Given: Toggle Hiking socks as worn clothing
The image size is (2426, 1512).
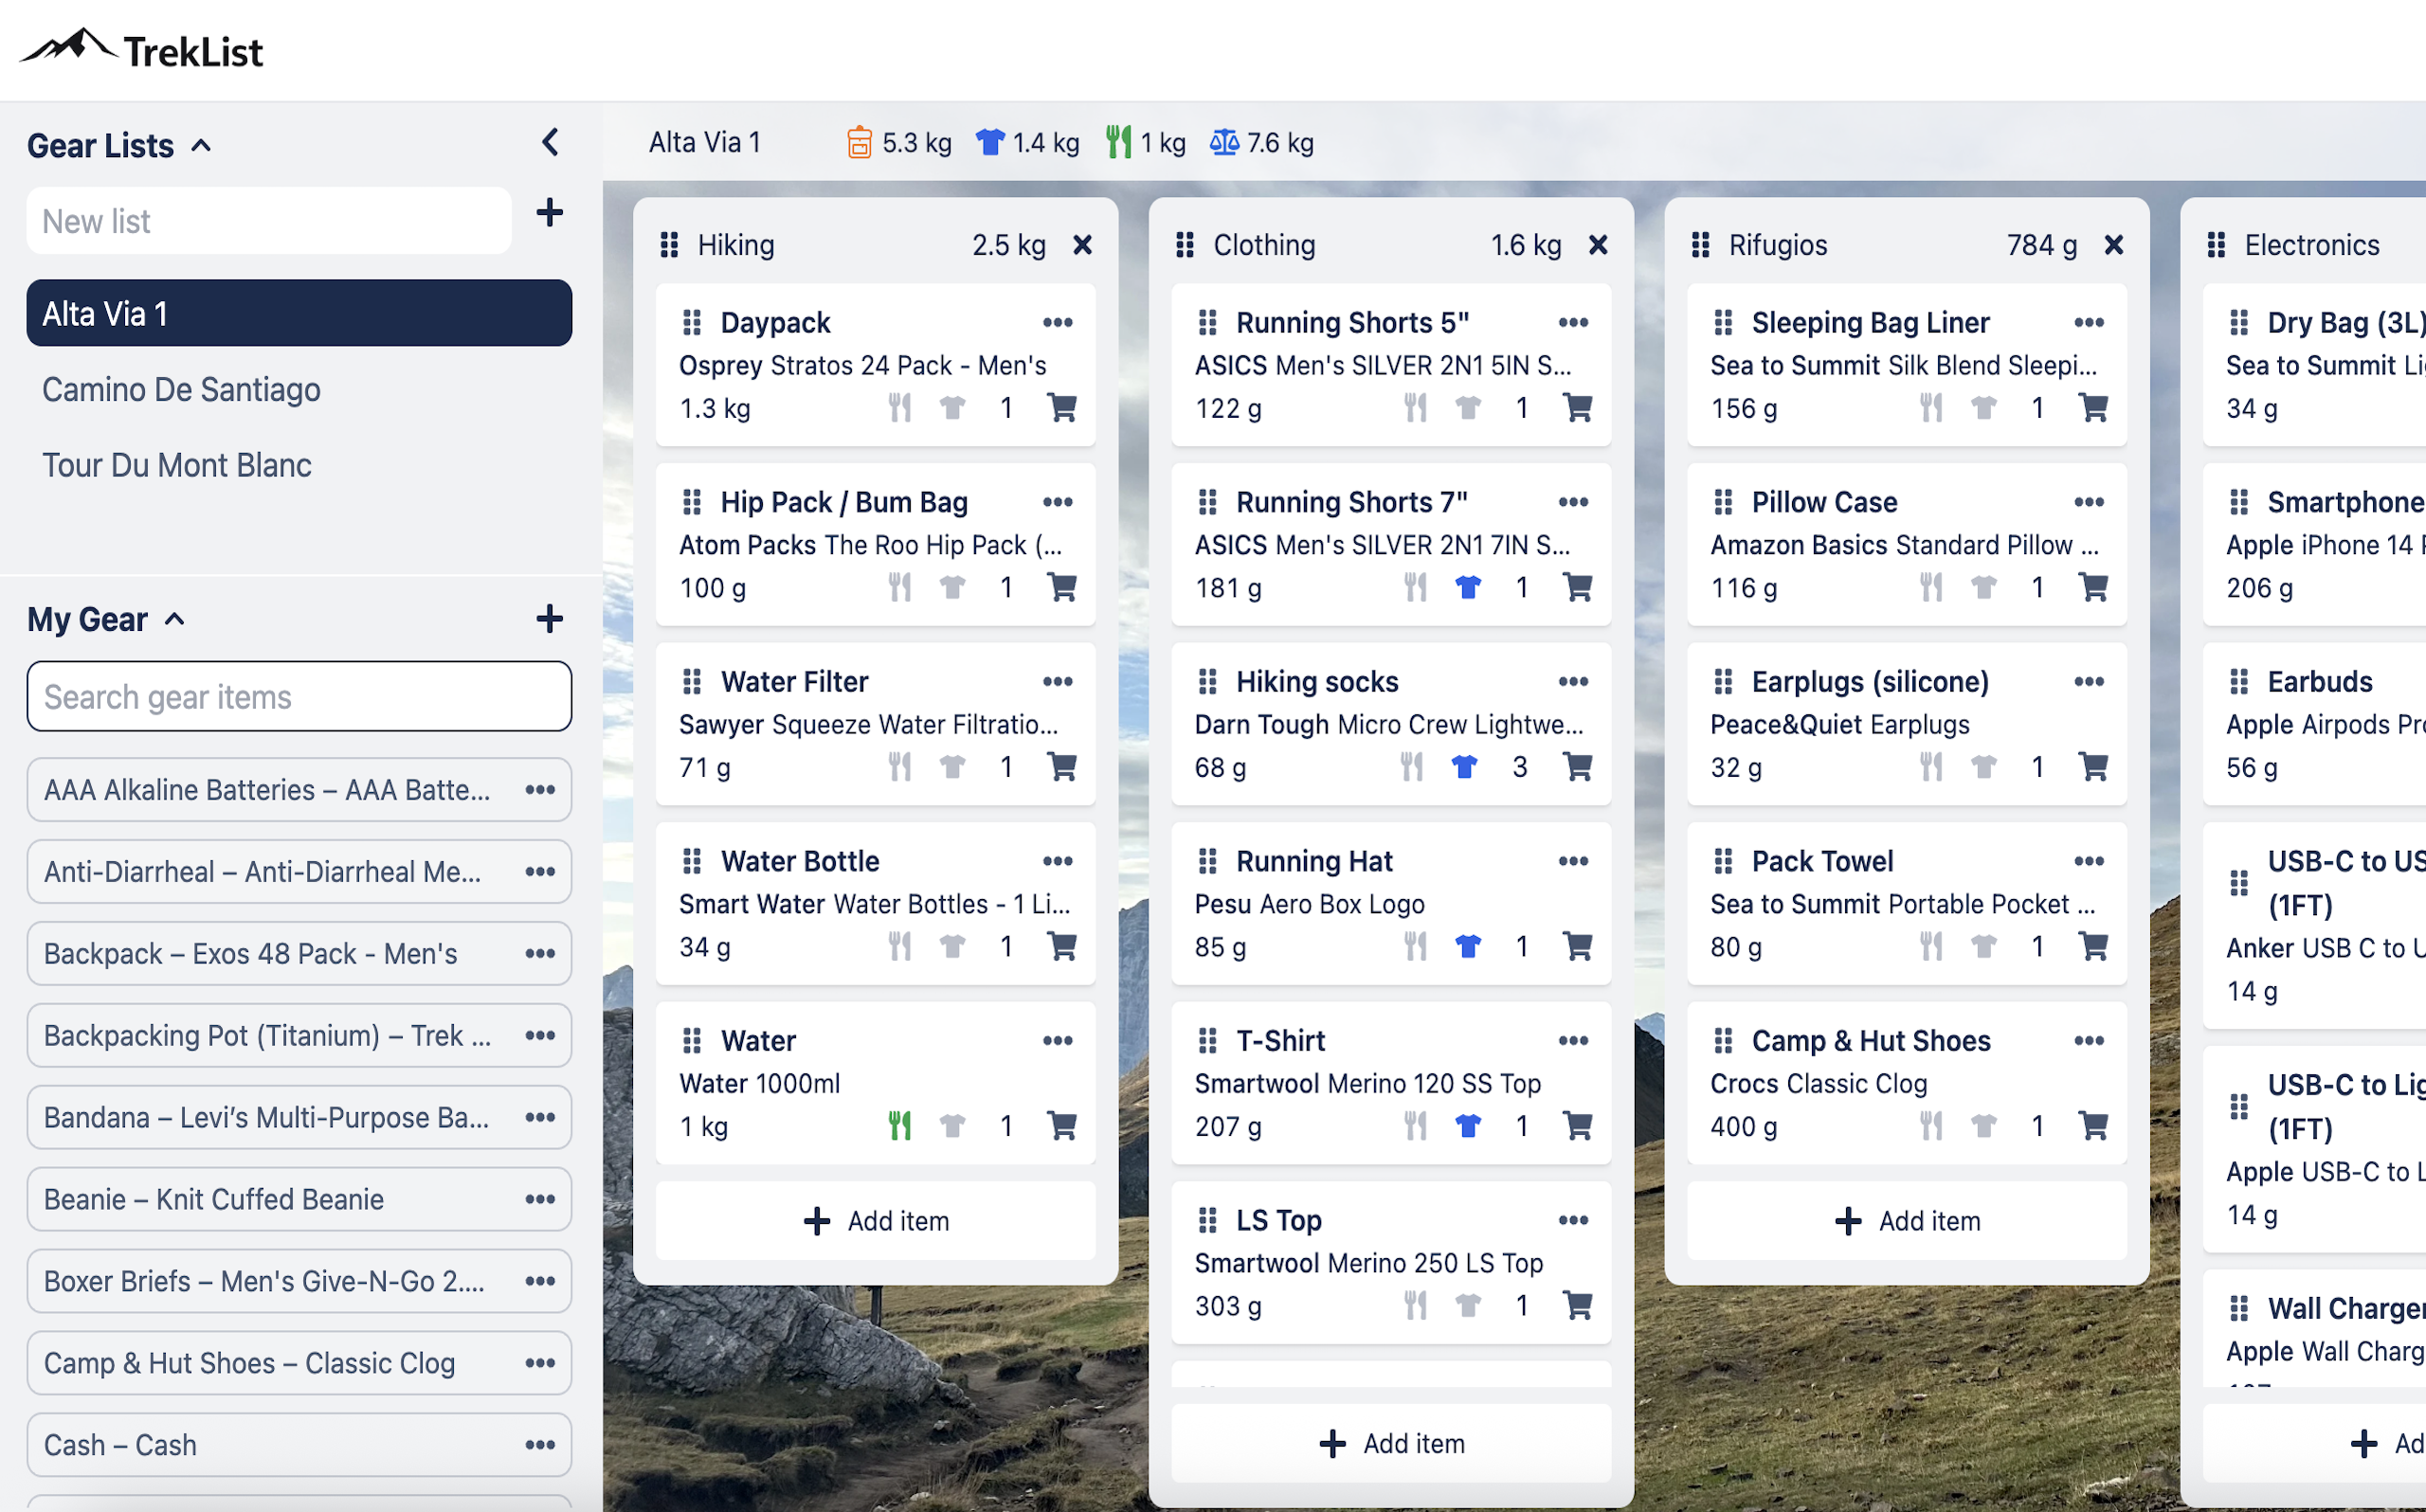Looking at the screenshot, I should (1465, 766).
